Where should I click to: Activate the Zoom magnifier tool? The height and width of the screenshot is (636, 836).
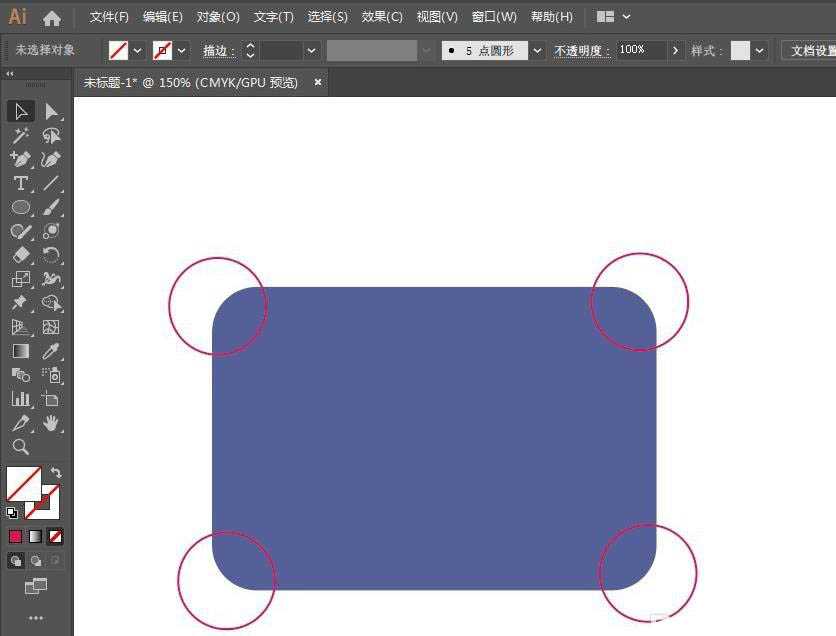click(x=20, y=447)
